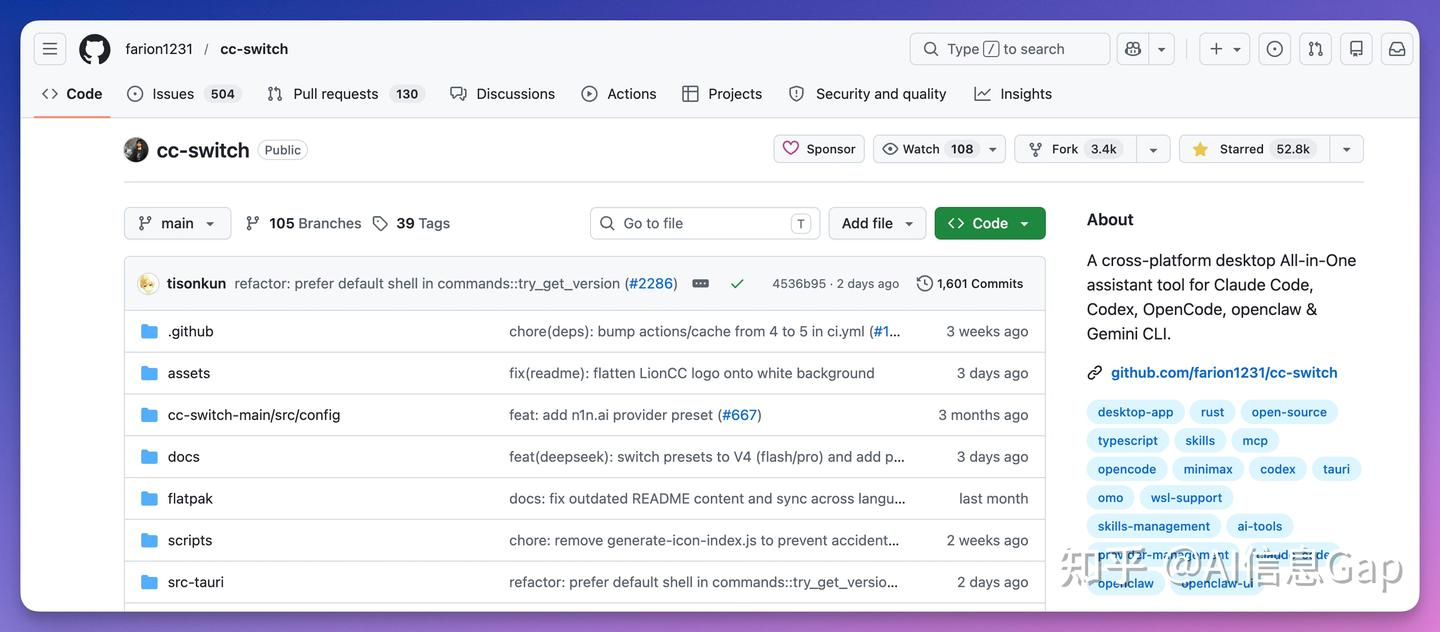Go to GitHub home via Octocat logo

point(95,49)
